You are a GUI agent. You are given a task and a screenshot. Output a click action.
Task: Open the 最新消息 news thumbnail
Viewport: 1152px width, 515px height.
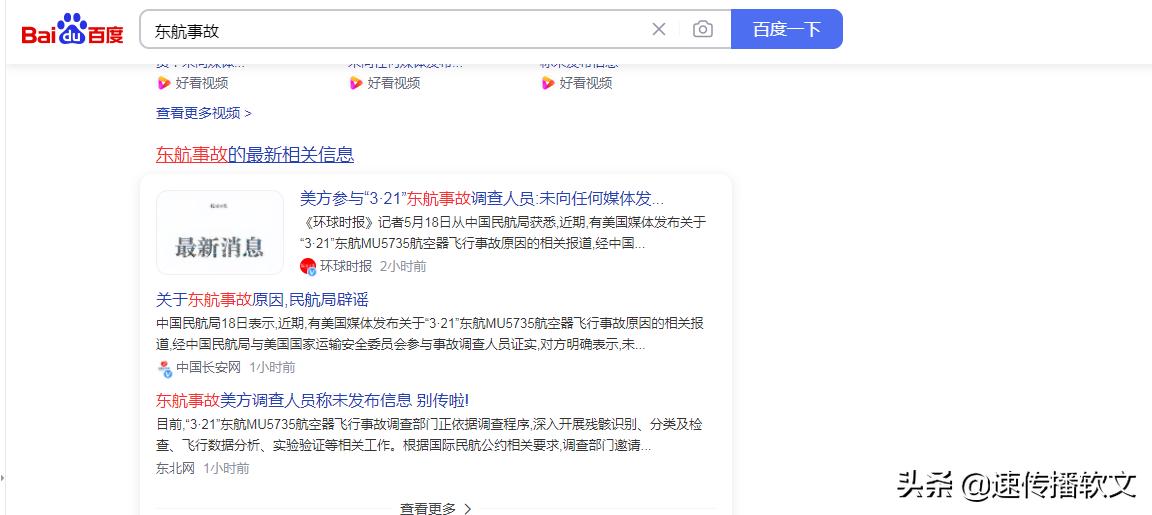point(220,232)
